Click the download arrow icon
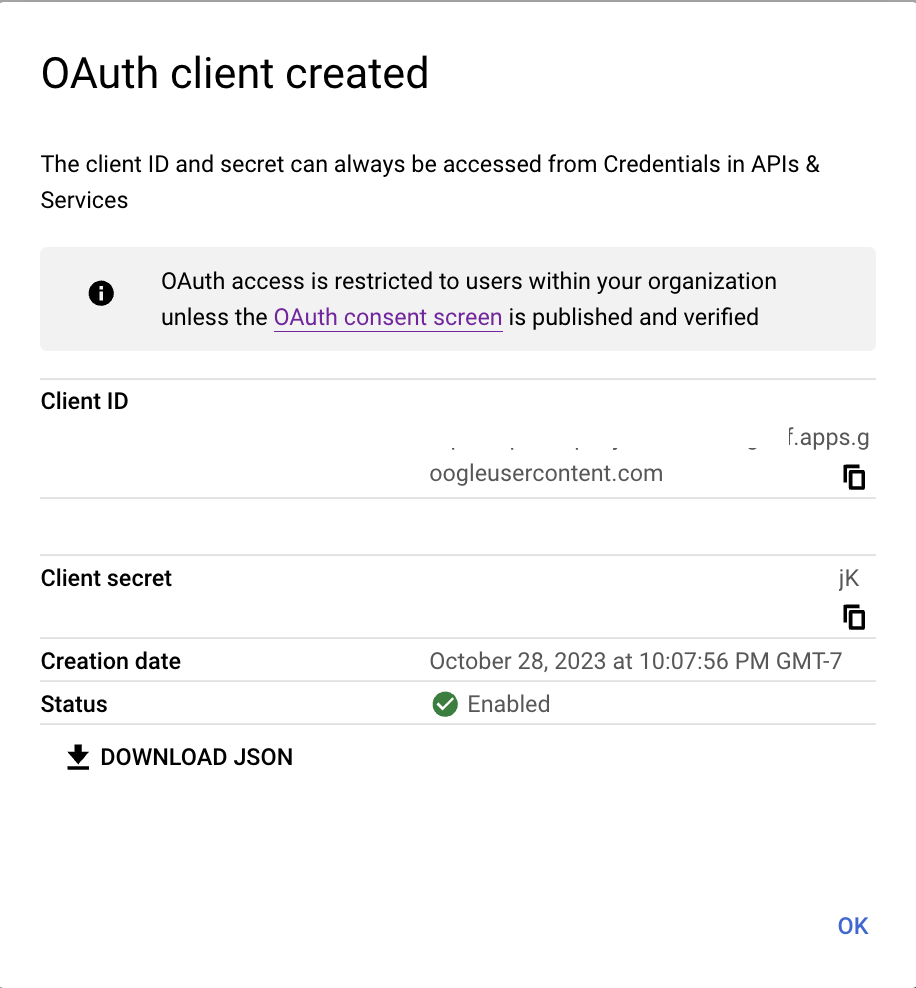Viewport: 916px width, 988px height. [x=78, y=757]
